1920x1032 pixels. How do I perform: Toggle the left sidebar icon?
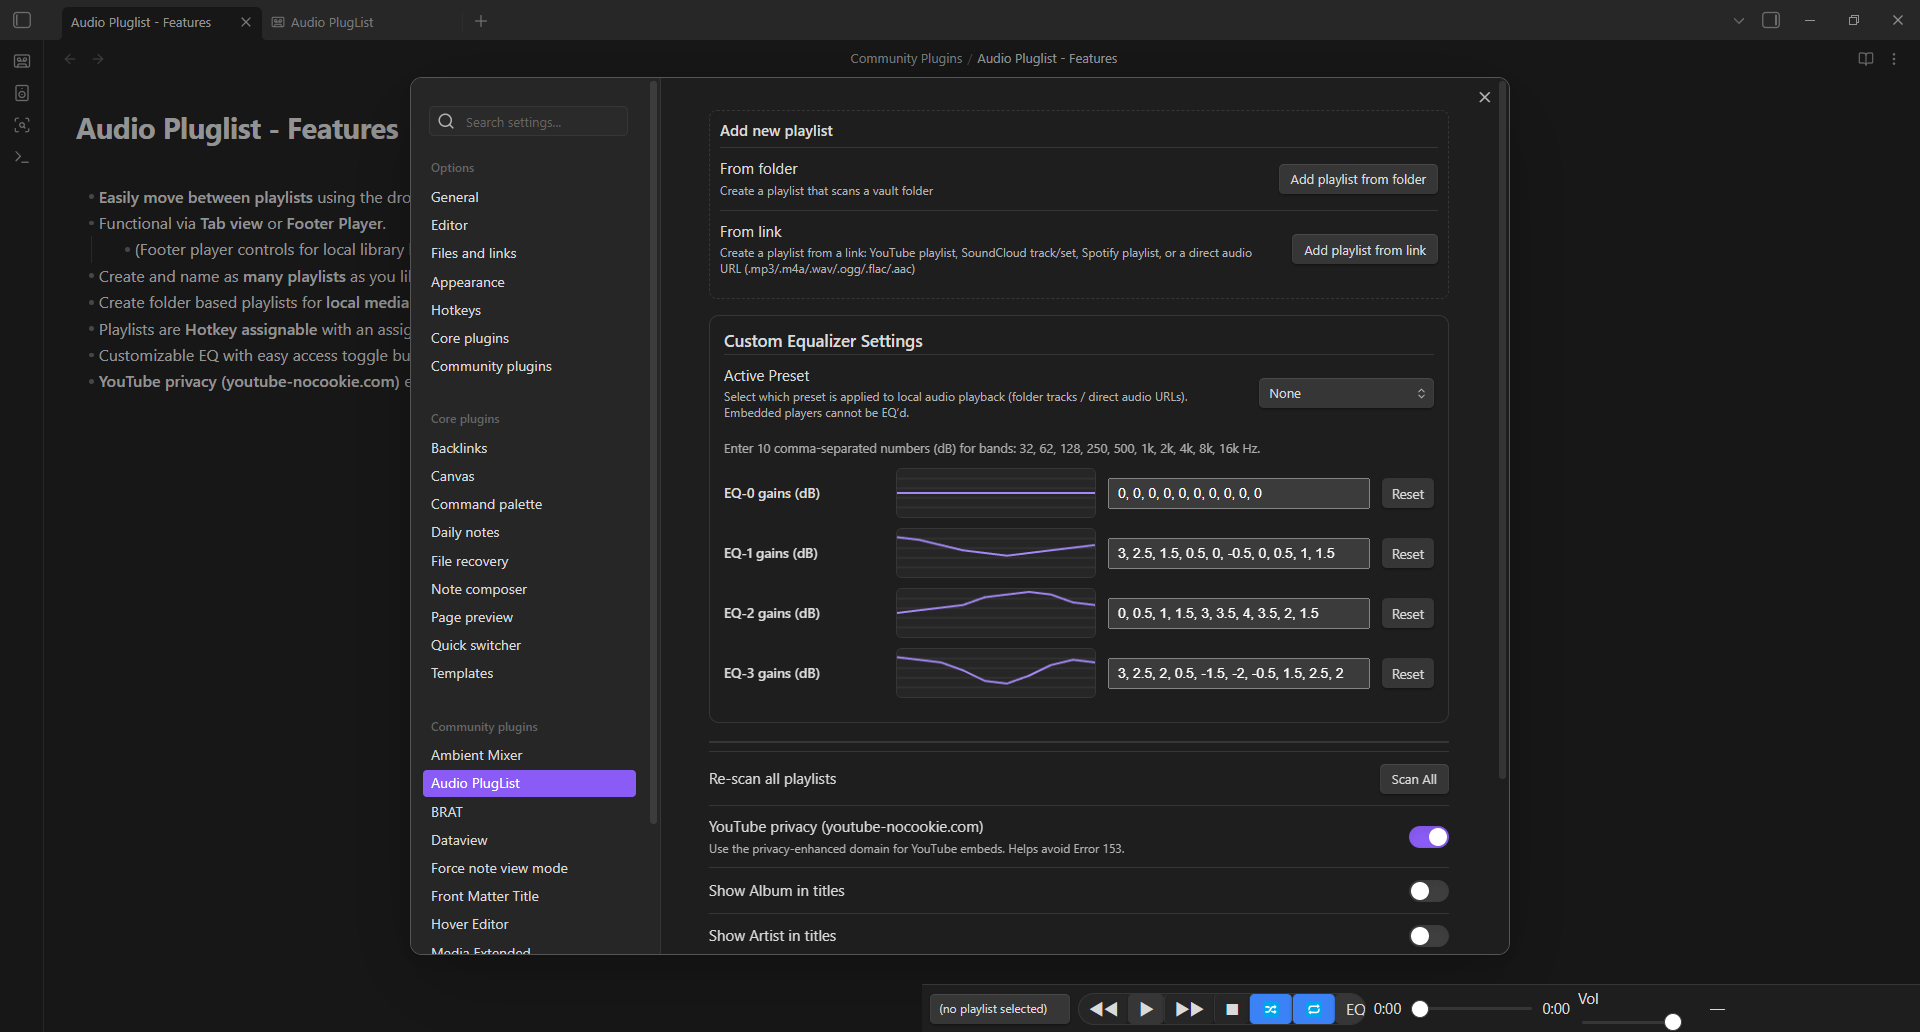[22, 20]
